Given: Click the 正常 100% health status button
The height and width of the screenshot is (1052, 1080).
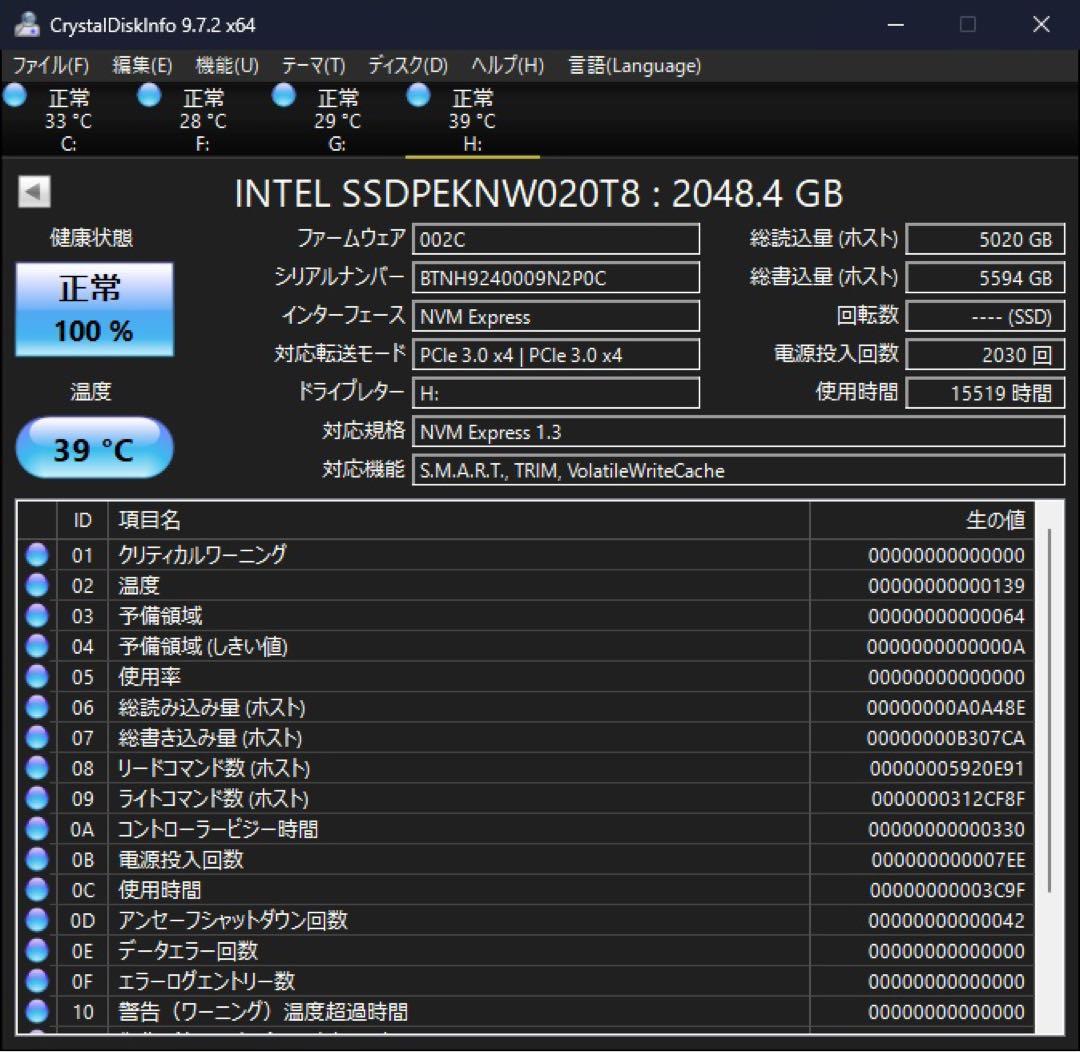Looking at the screenshot, I should tap(94, 309).
